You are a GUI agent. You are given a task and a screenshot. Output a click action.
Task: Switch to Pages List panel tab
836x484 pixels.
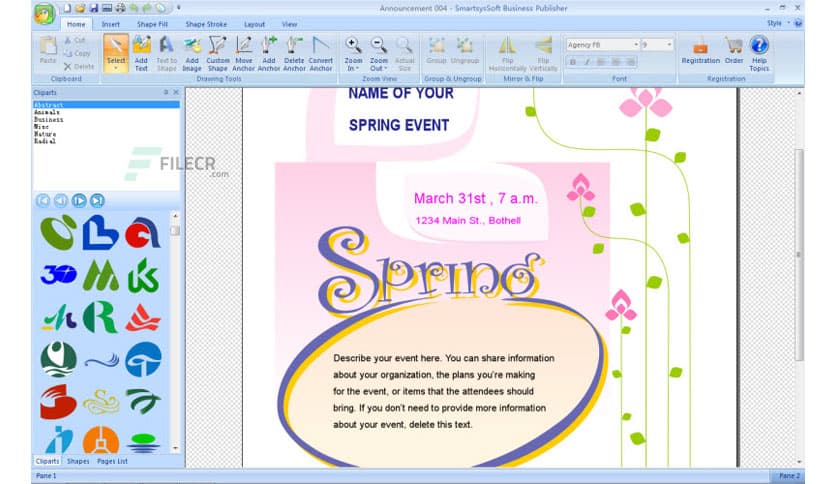112,461
